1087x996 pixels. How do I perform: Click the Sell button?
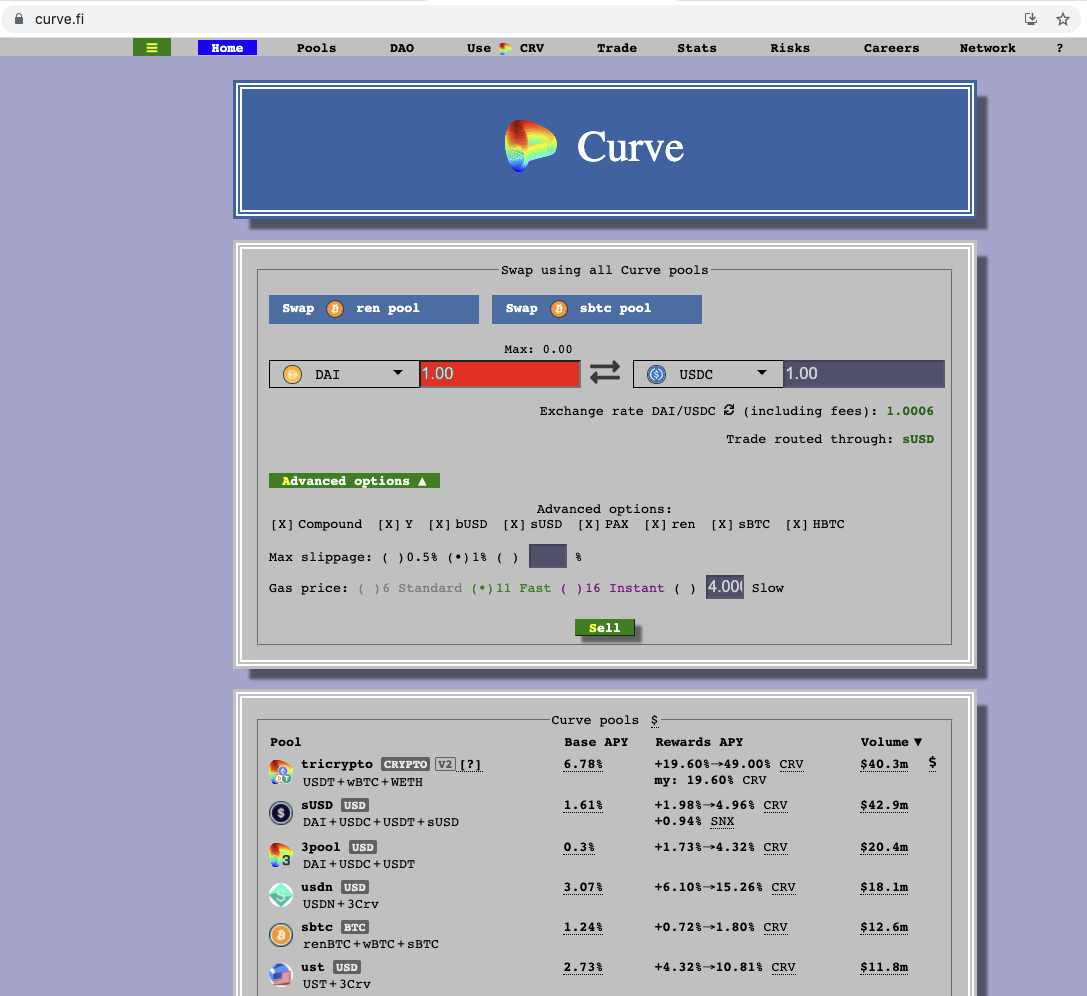point(604,627)
